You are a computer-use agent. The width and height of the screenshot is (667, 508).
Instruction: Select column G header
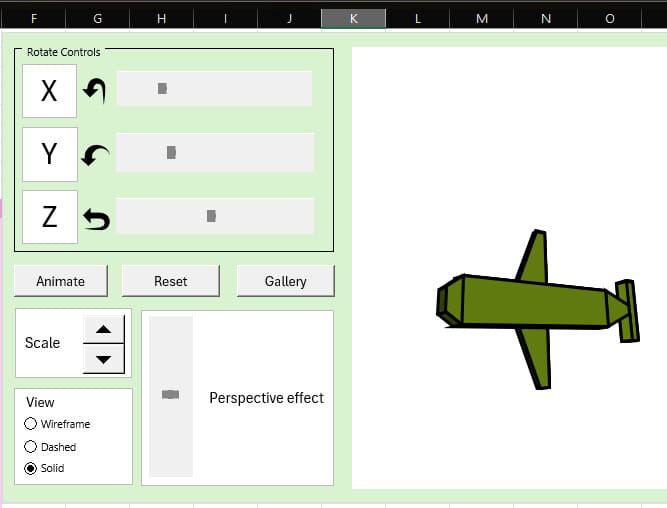[x=97, y=18]
